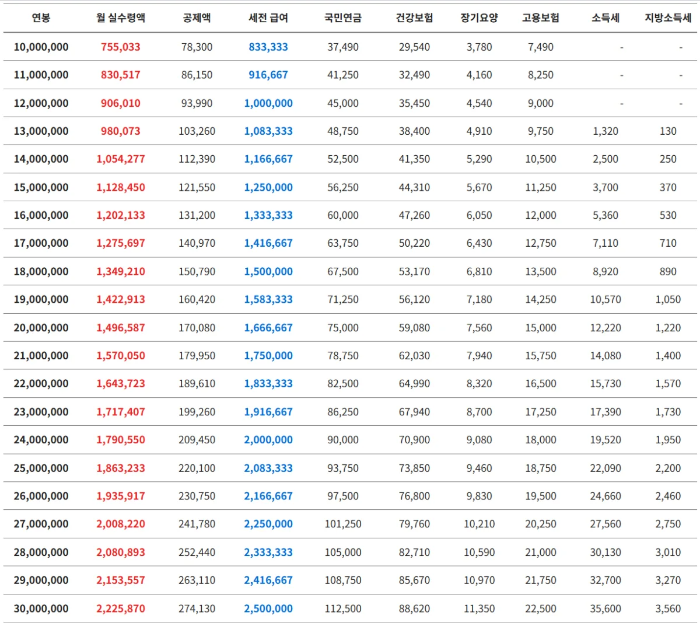The width and height of the screenshot is (700, 624).
Task: Select blue pre-tax value 833,333
Action: [268, 47]
